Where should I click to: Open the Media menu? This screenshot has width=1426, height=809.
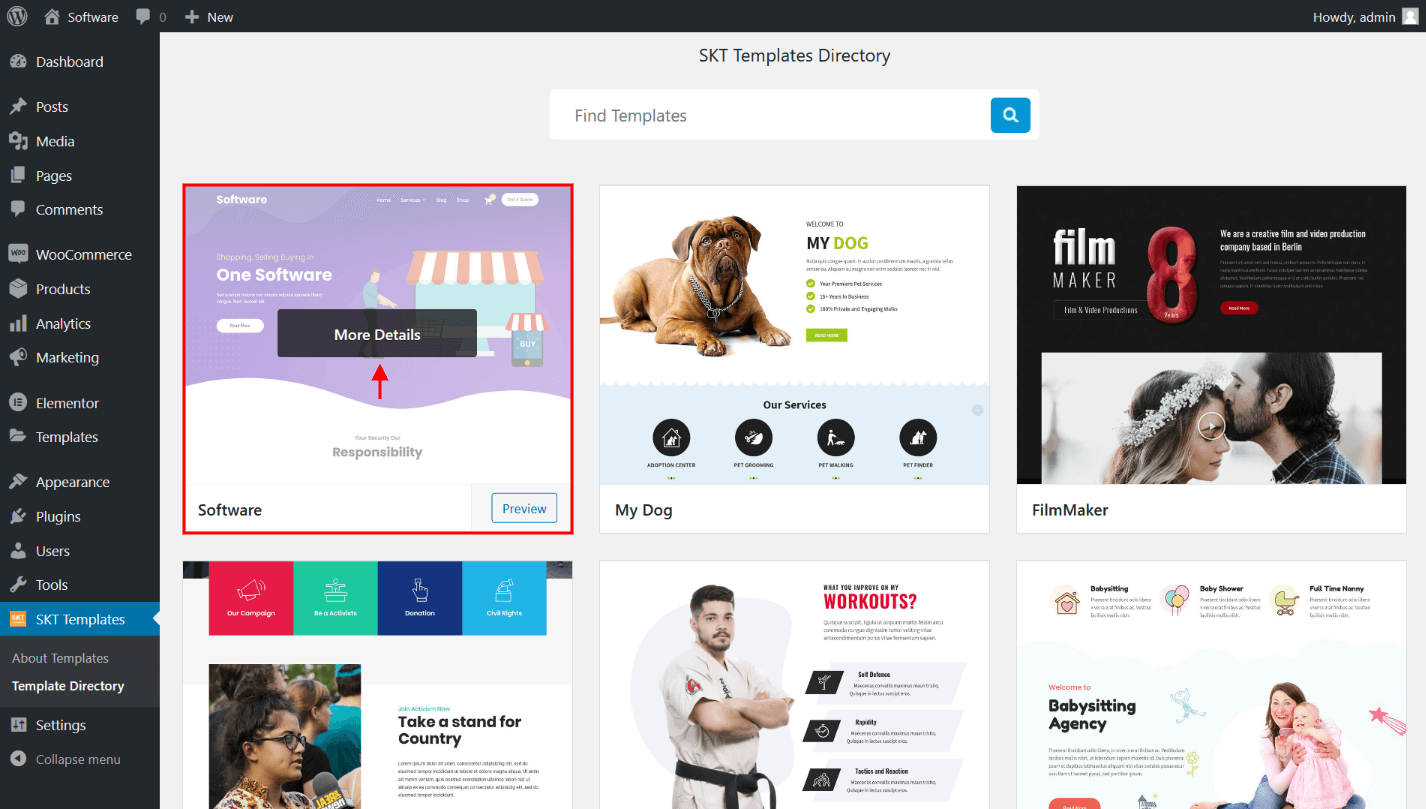click(x=80, y=141)
